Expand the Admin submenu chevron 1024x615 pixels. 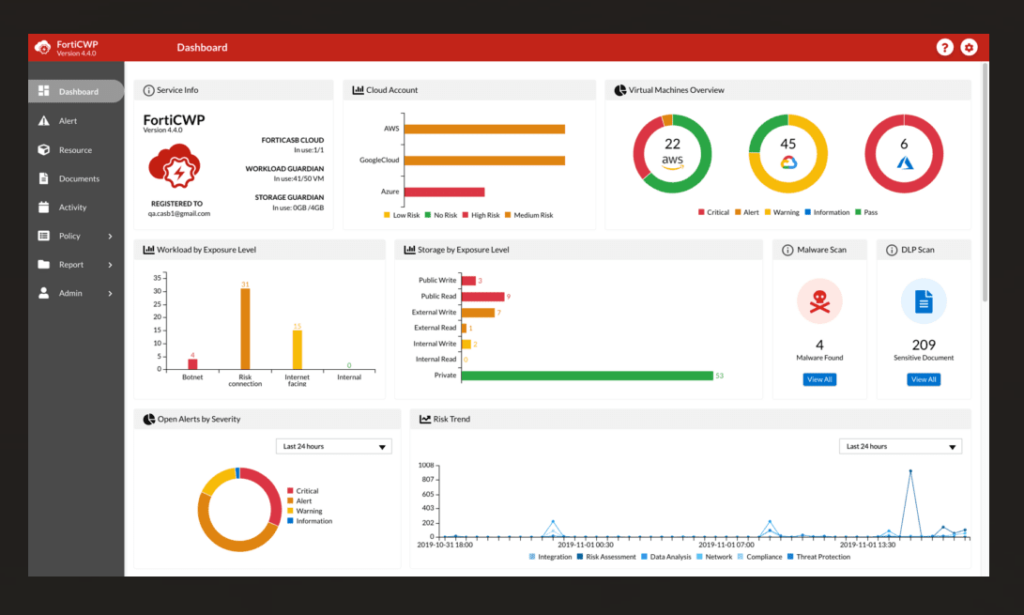pos(110,294)
